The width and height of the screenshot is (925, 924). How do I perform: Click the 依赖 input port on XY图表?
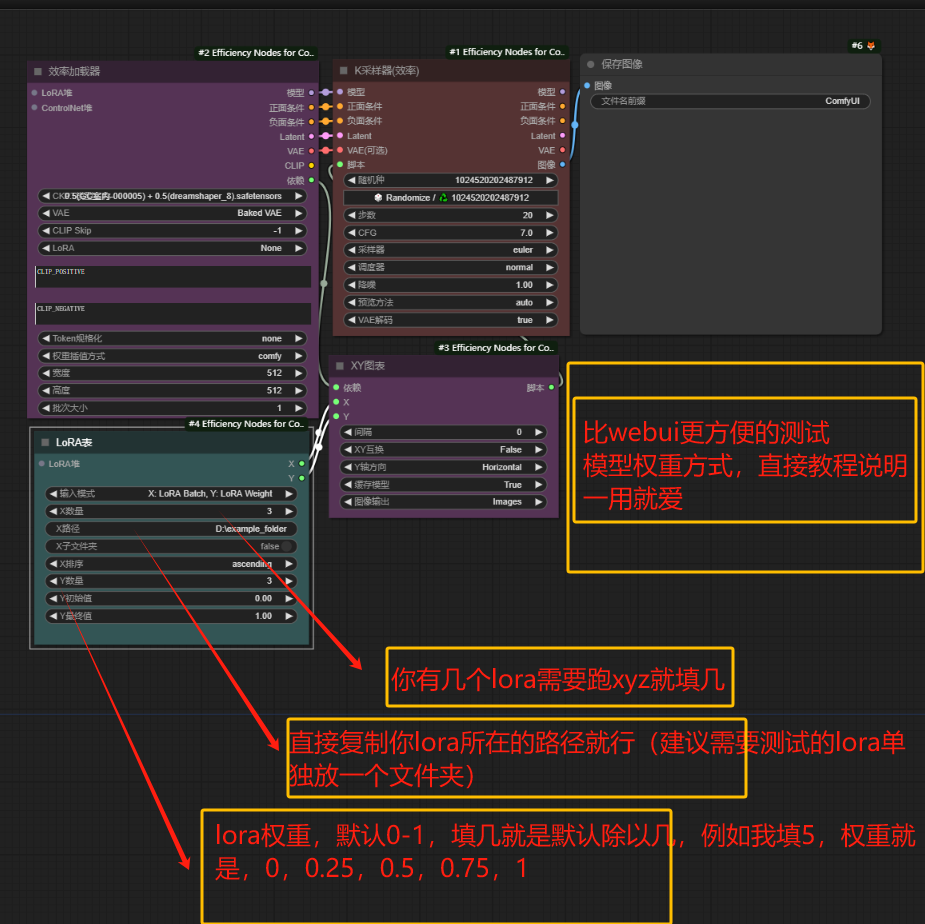(336, 388)
